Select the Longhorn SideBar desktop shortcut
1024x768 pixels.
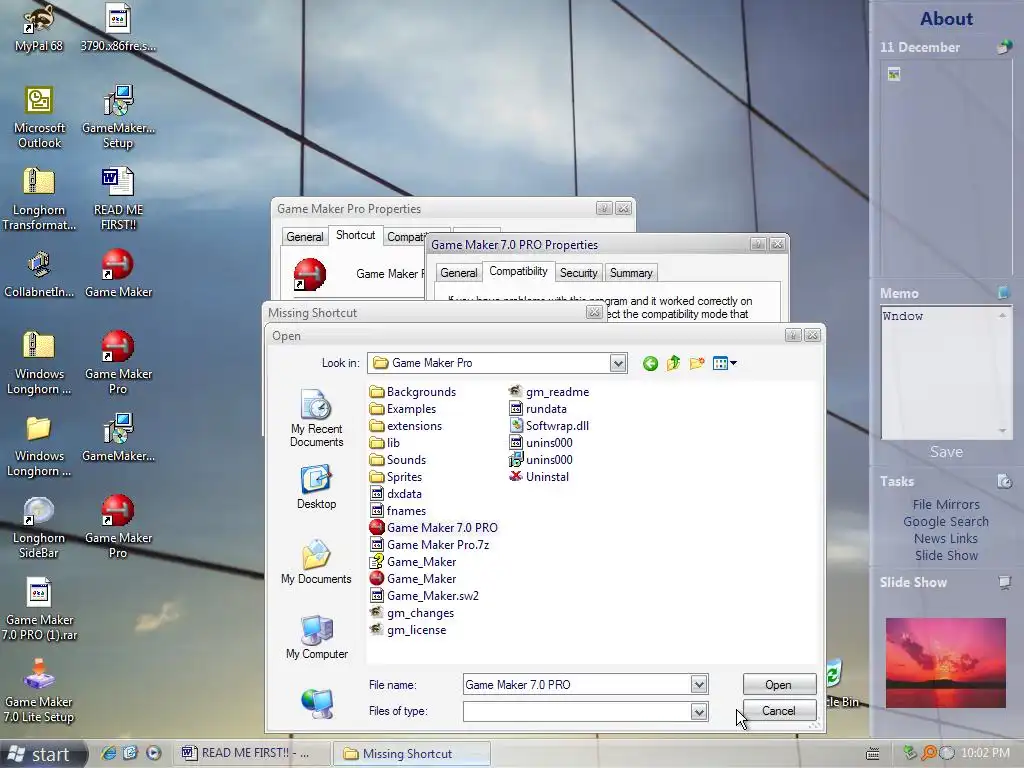(39, 528)
